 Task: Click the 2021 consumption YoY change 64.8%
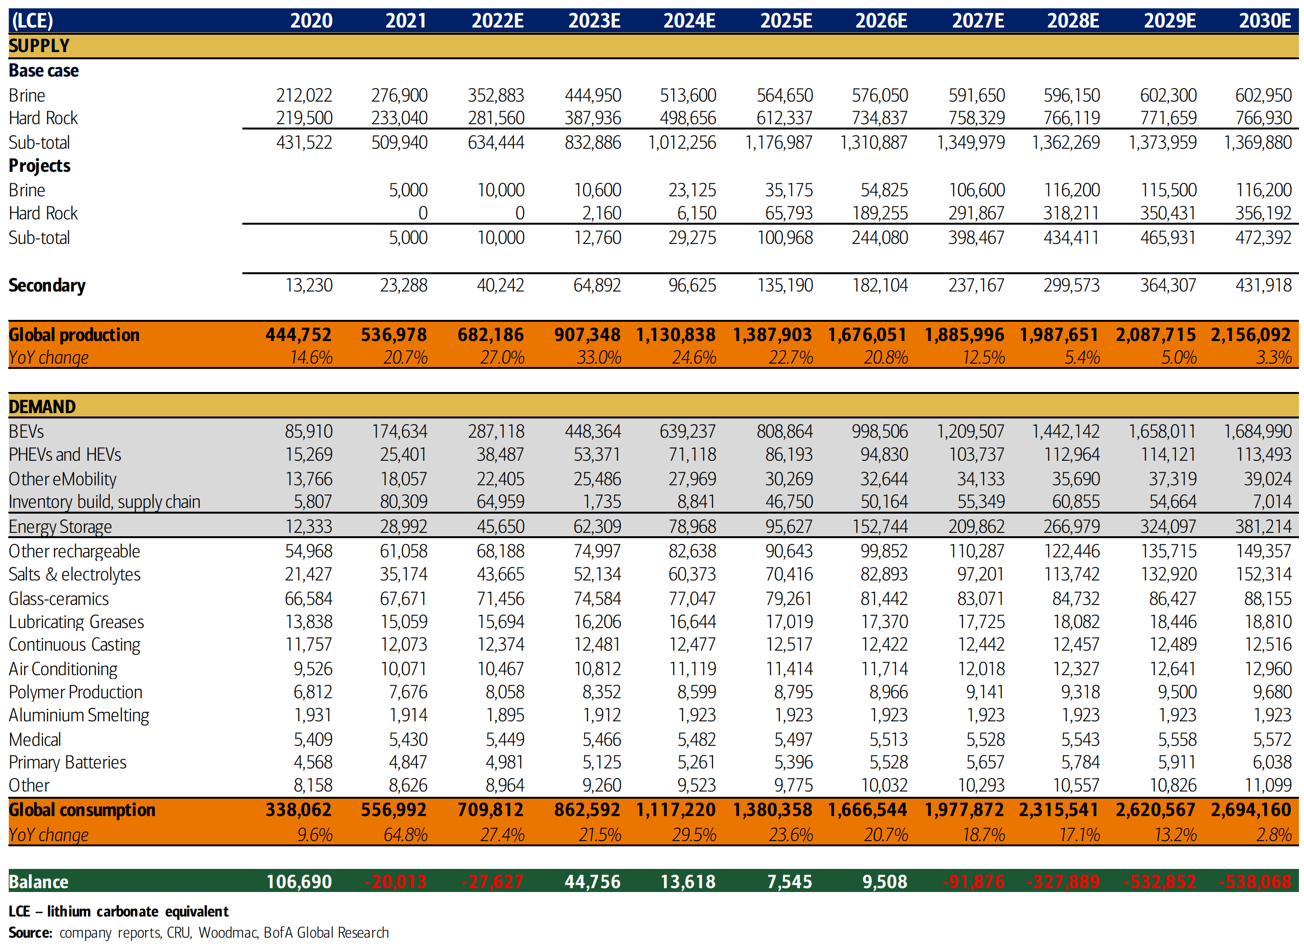coord(406,835)
